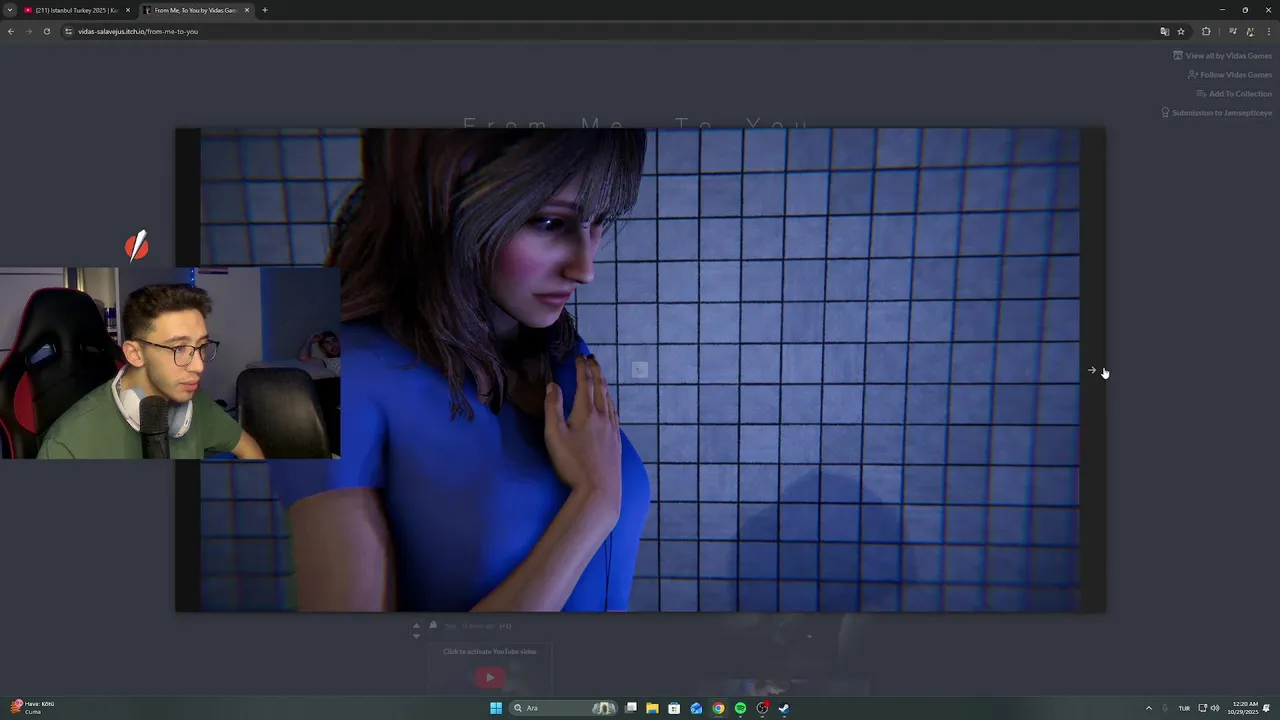The image size is (1280, 720).
Task: Upvote the comment arrow
Action: pyautogui.click(x=417, y=626)
